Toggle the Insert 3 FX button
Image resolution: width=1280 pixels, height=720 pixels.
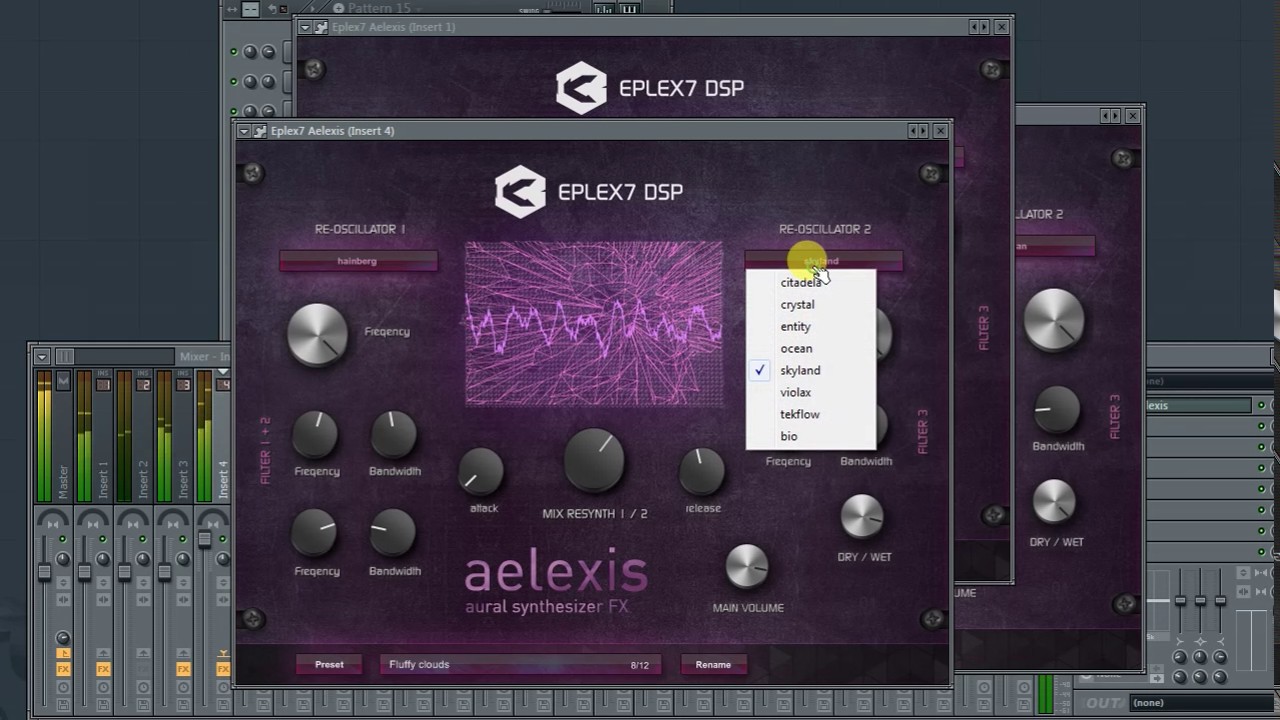pyautogui.click(x=183, y=669)
